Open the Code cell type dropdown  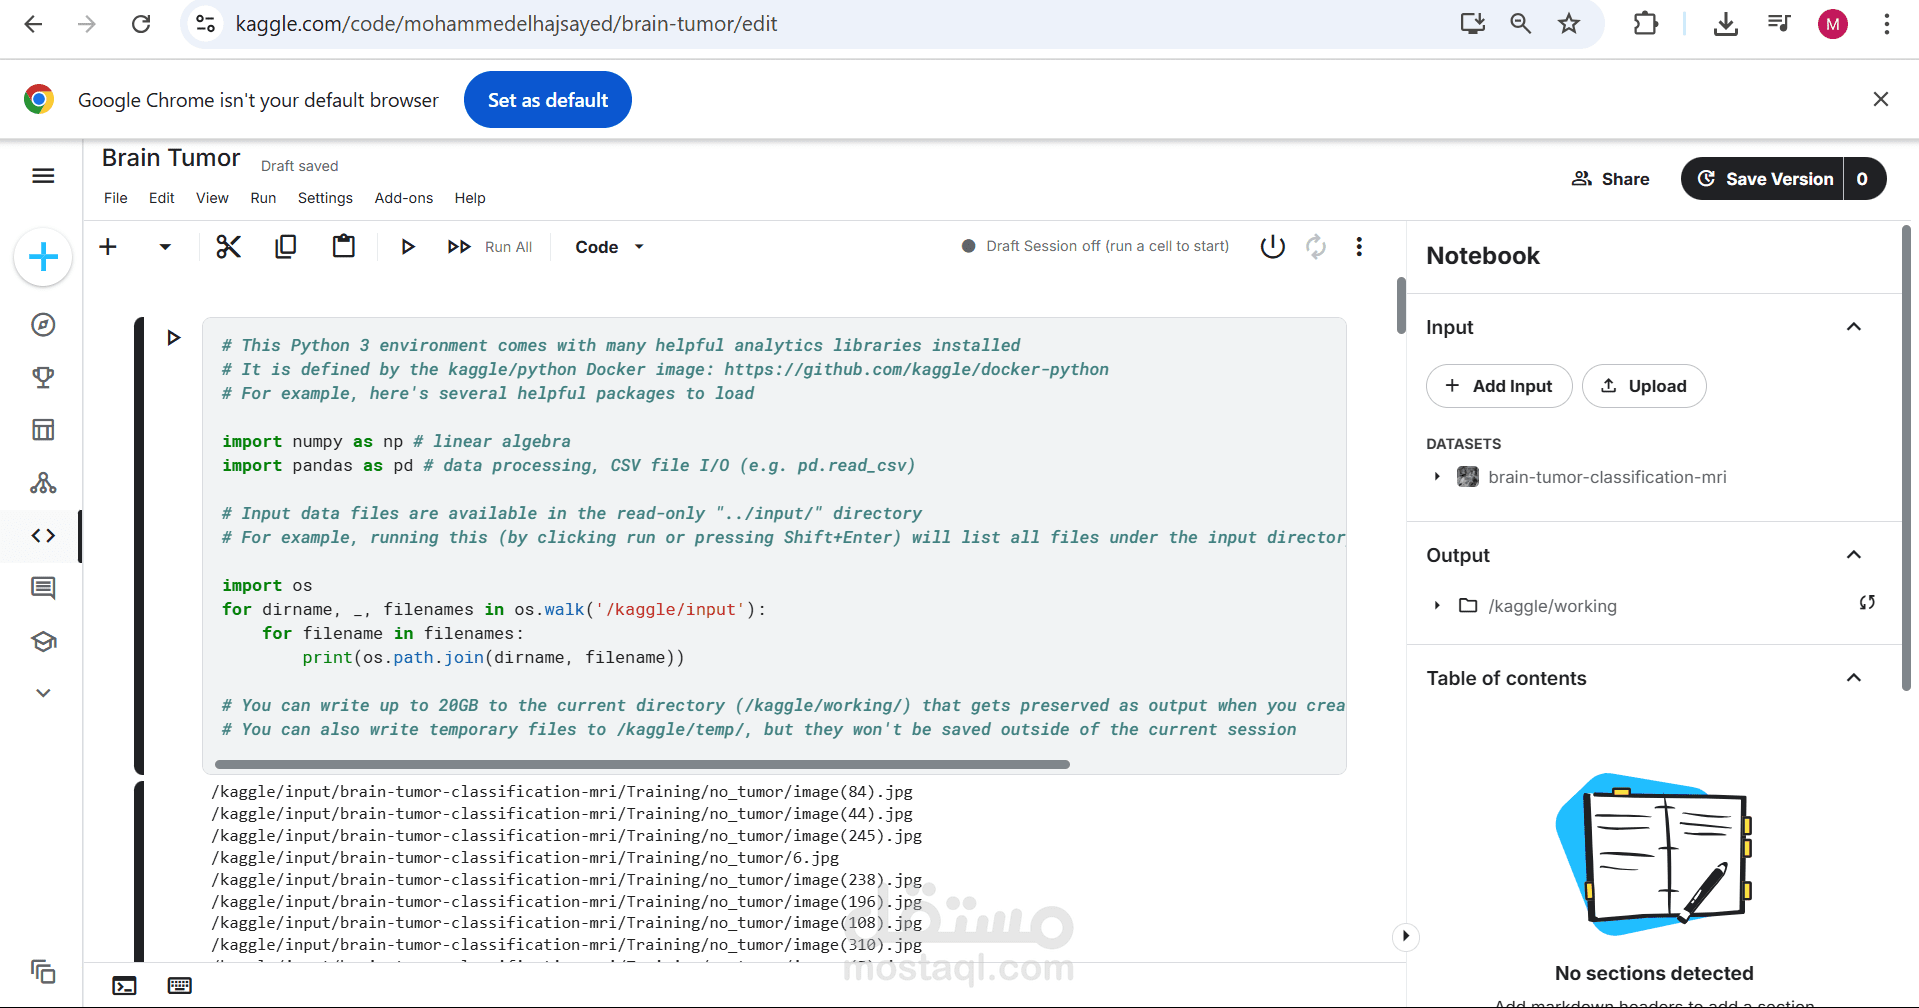click(609, 247)
